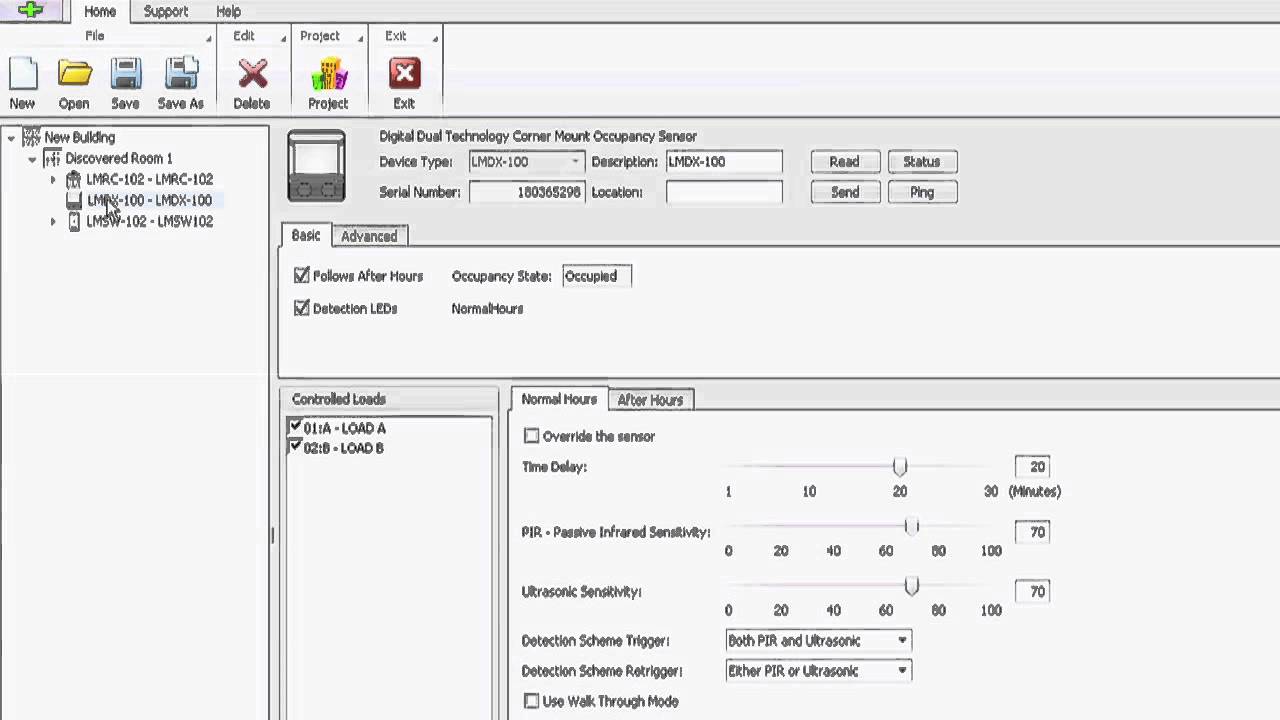This screenshot has height=720, width=1280.
Task: Click the PIR sensitivity value box
Action: pos(1032,532)
